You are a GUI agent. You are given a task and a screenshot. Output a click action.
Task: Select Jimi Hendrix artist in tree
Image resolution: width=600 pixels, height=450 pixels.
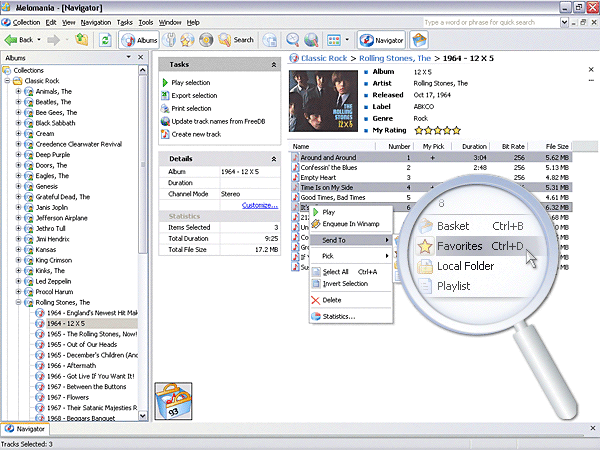point(52,239)
